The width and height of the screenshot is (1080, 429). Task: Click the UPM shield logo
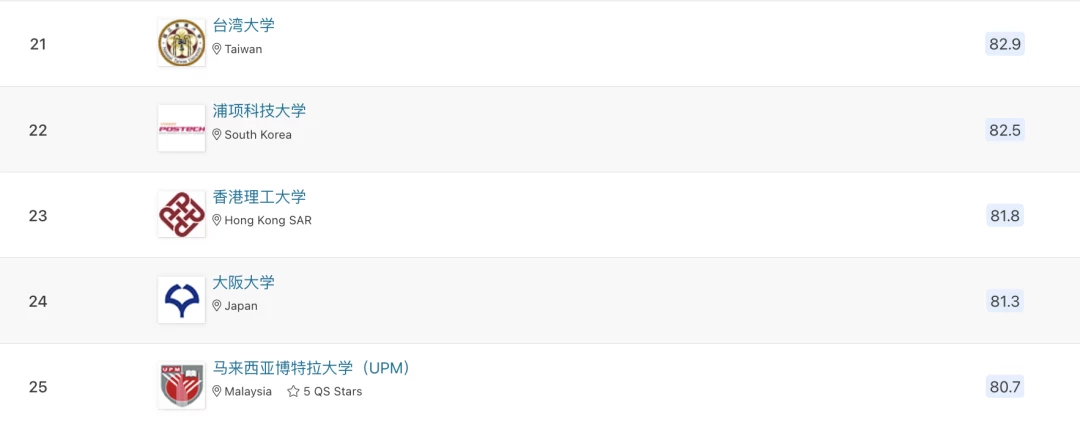click(x=181, y=386)
